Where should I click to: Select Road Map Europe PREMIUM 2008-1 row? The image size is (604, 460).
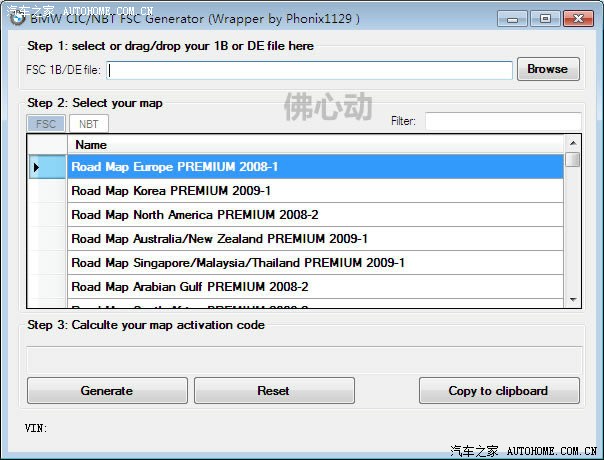(x=315, y=167)
